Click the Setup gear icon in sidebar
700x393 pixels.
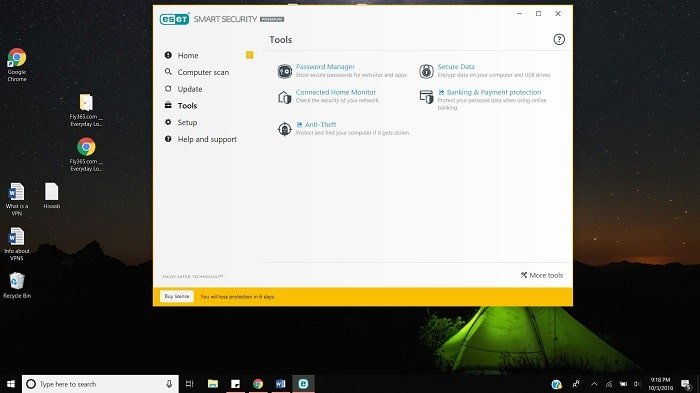[x=168, y=122]
